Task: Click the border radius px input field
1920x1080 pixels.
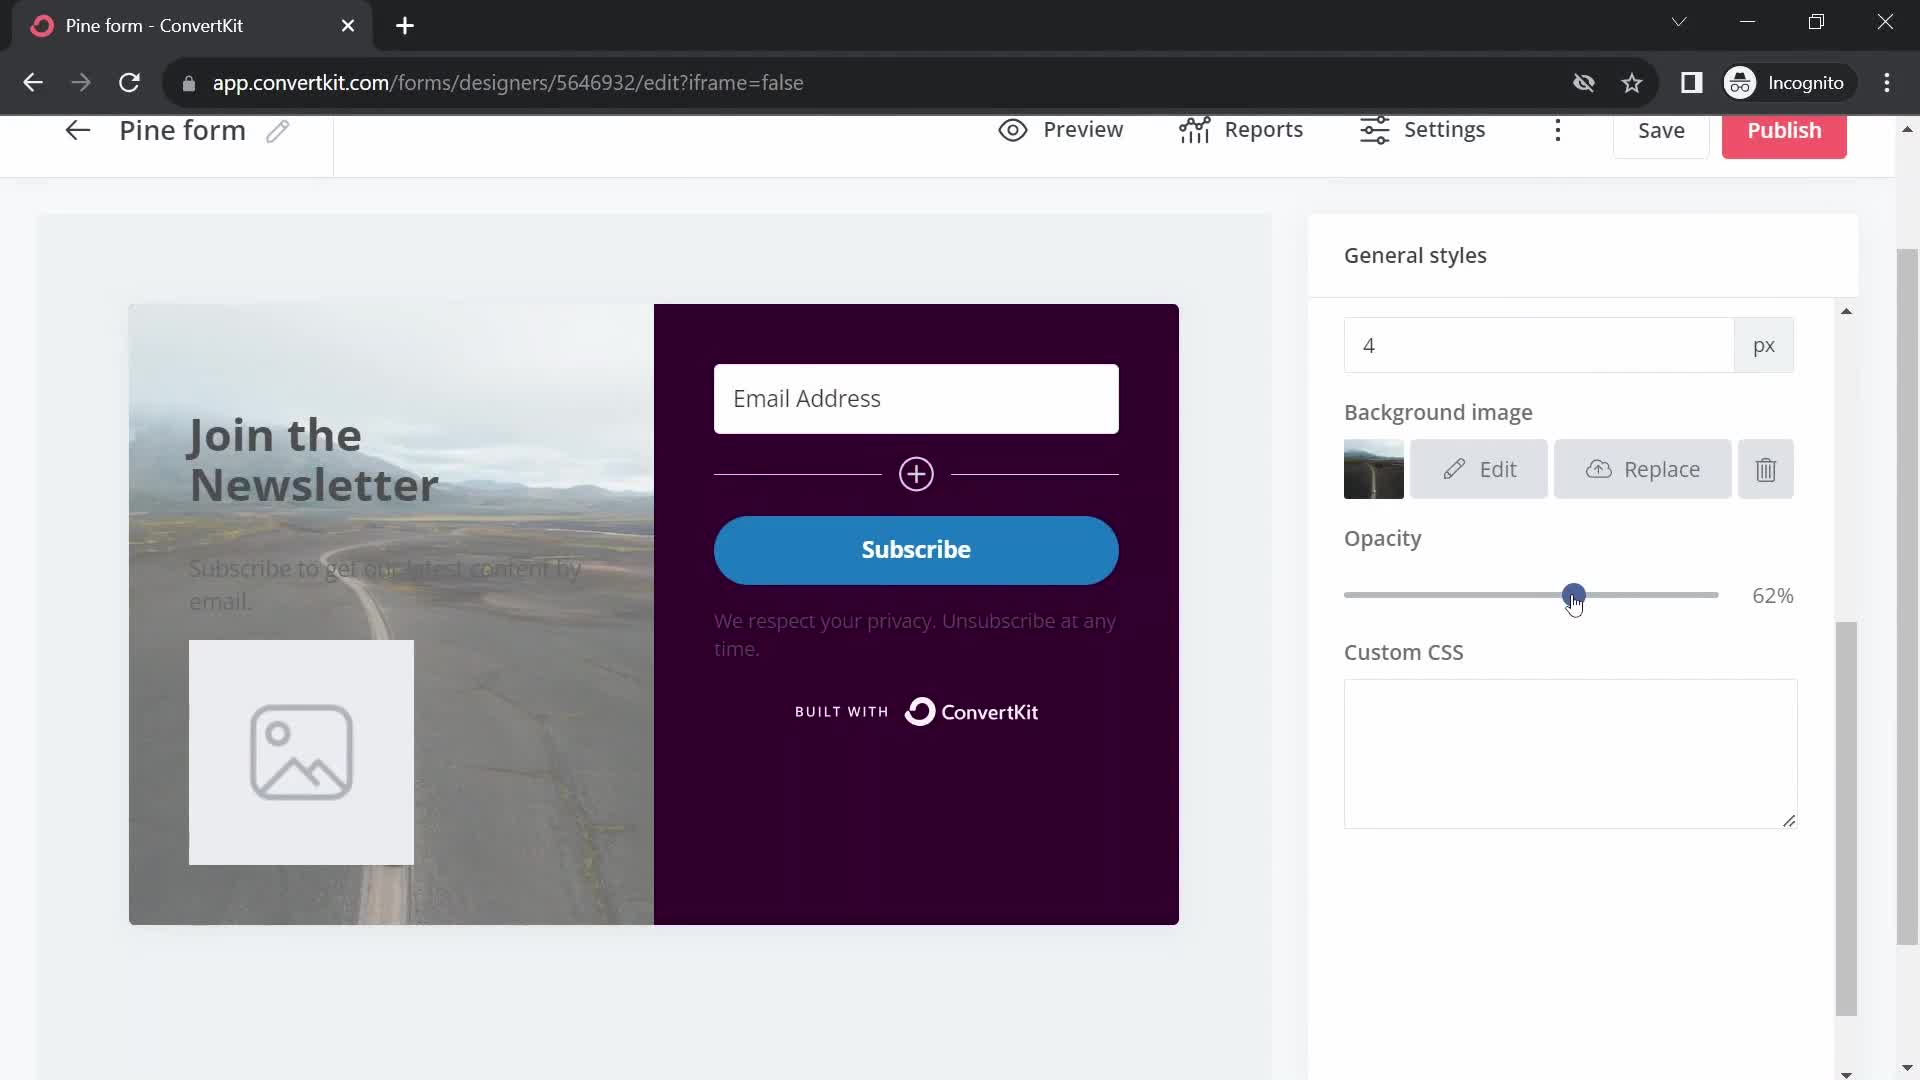Action: [x=1539, y=344]
